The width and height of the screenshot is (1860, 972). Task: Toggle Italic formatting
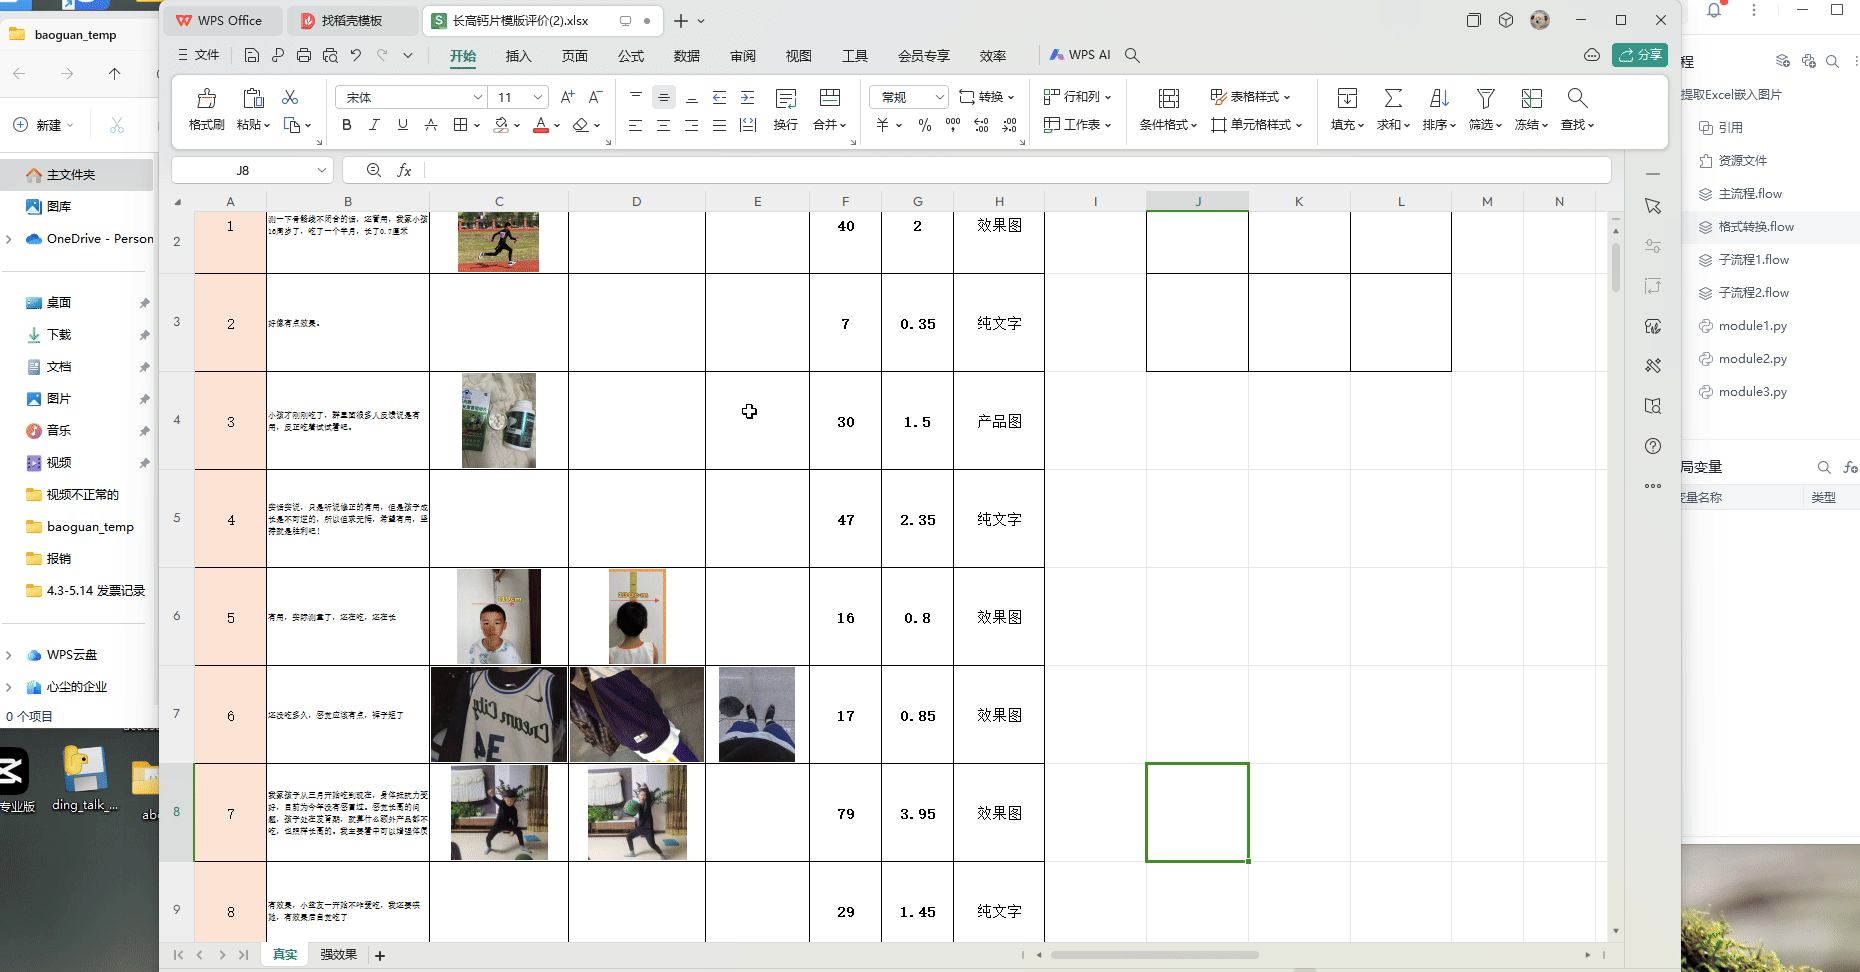[x=374, y=125]
